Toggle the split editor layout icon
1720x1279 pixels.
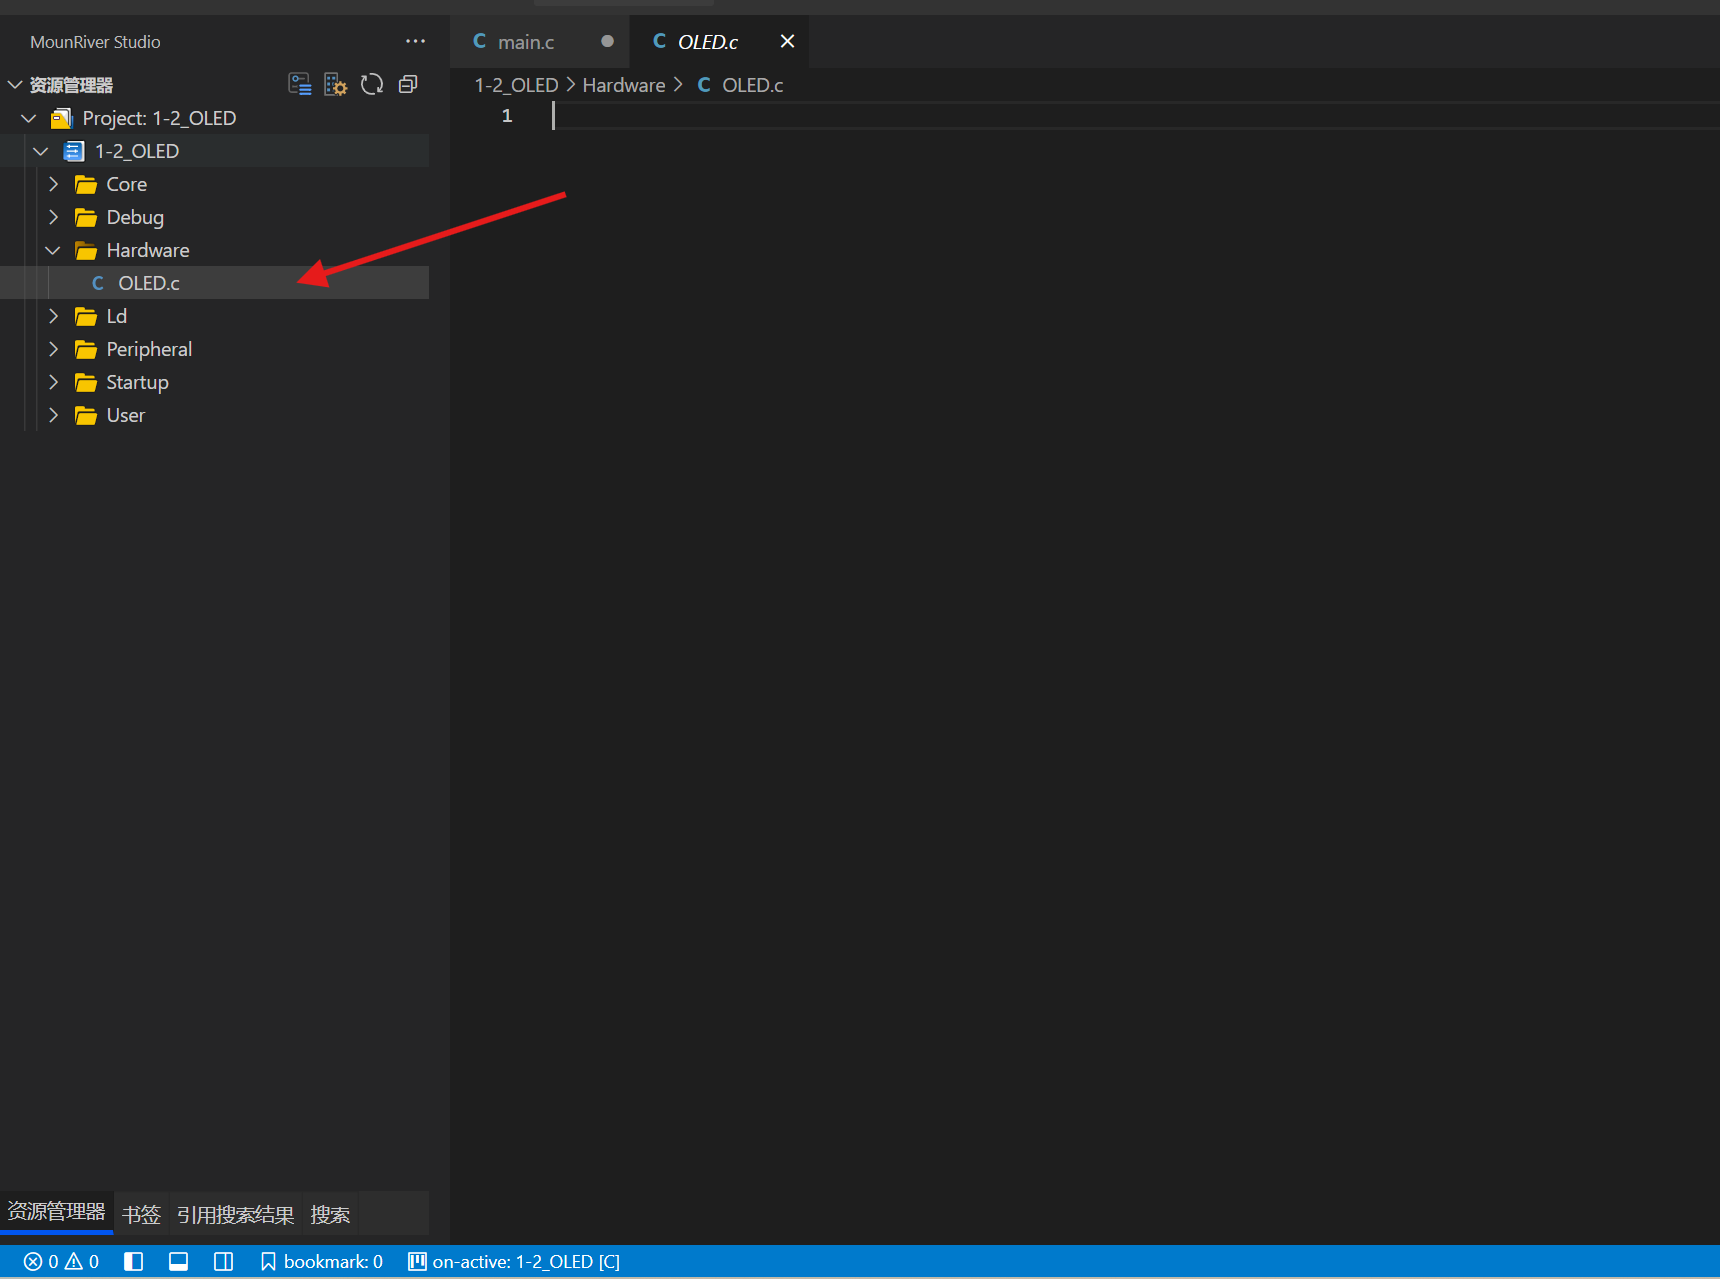pyautogui.click(x=224, y=1262)
